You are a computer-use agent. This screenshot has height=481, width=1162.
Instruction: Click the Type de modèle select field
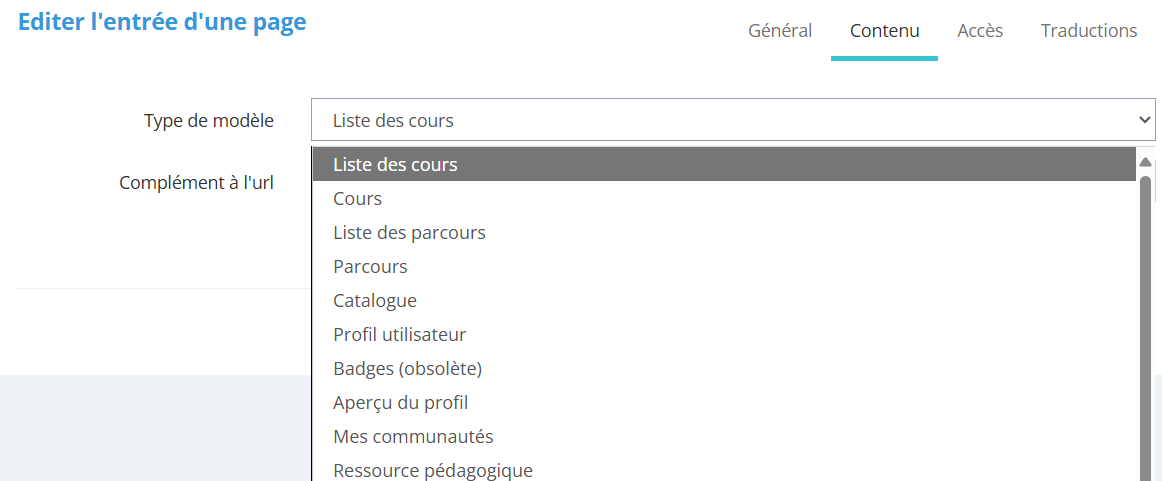point(720,120)
